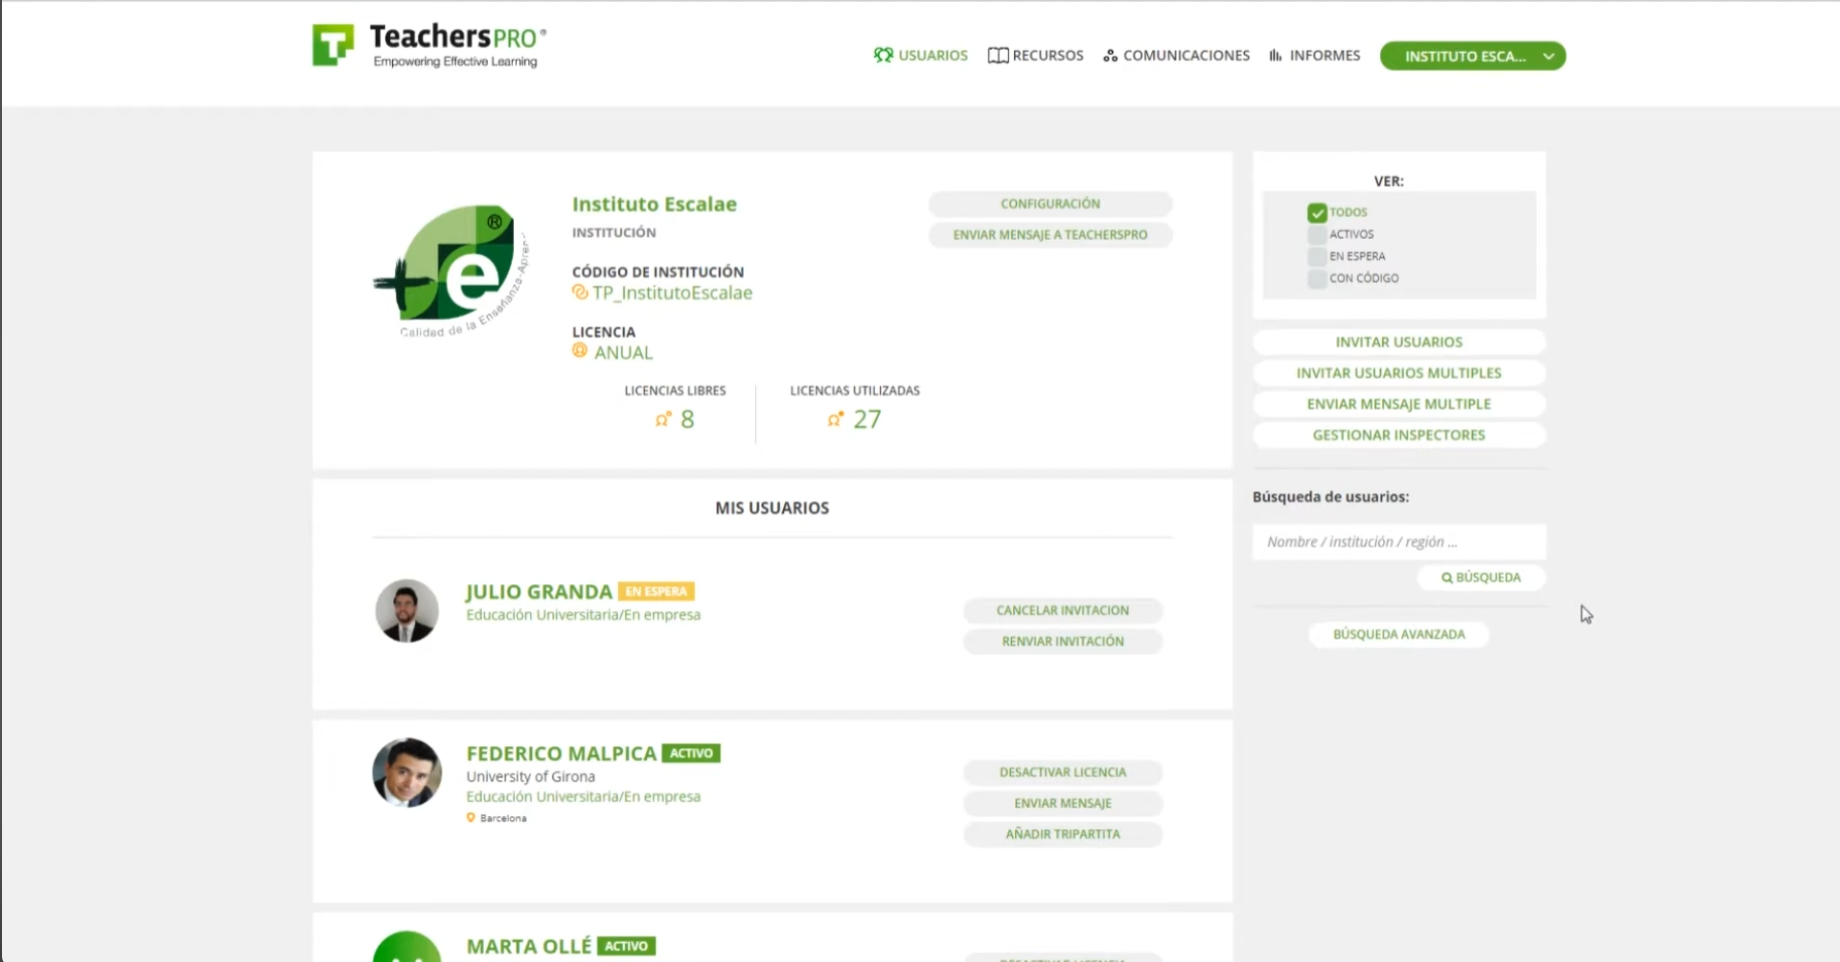
Task: Click the Informes bar chart icon
Action: 1276,55
